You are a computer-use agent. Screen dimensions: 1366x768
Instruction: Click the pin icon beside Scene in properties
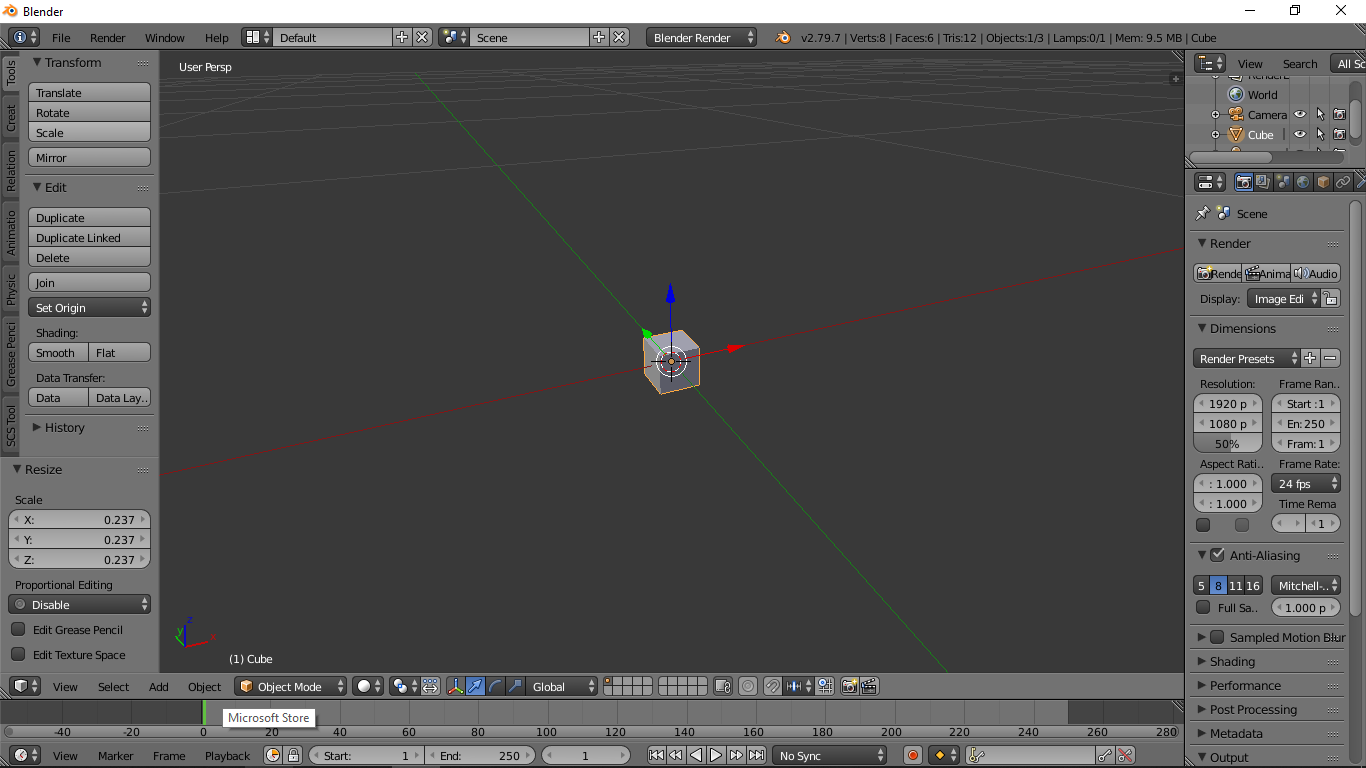coord(1203,213)
